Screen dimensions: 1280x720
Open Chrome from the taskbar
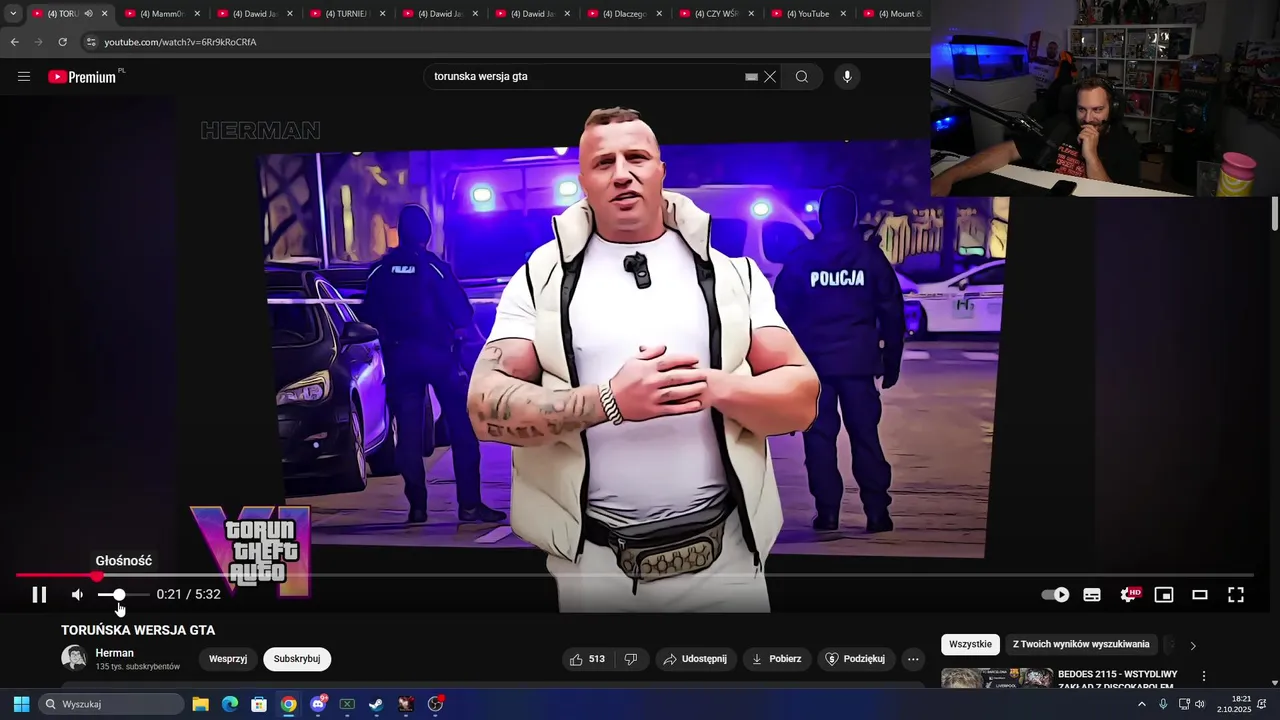(x=288, y=704)
